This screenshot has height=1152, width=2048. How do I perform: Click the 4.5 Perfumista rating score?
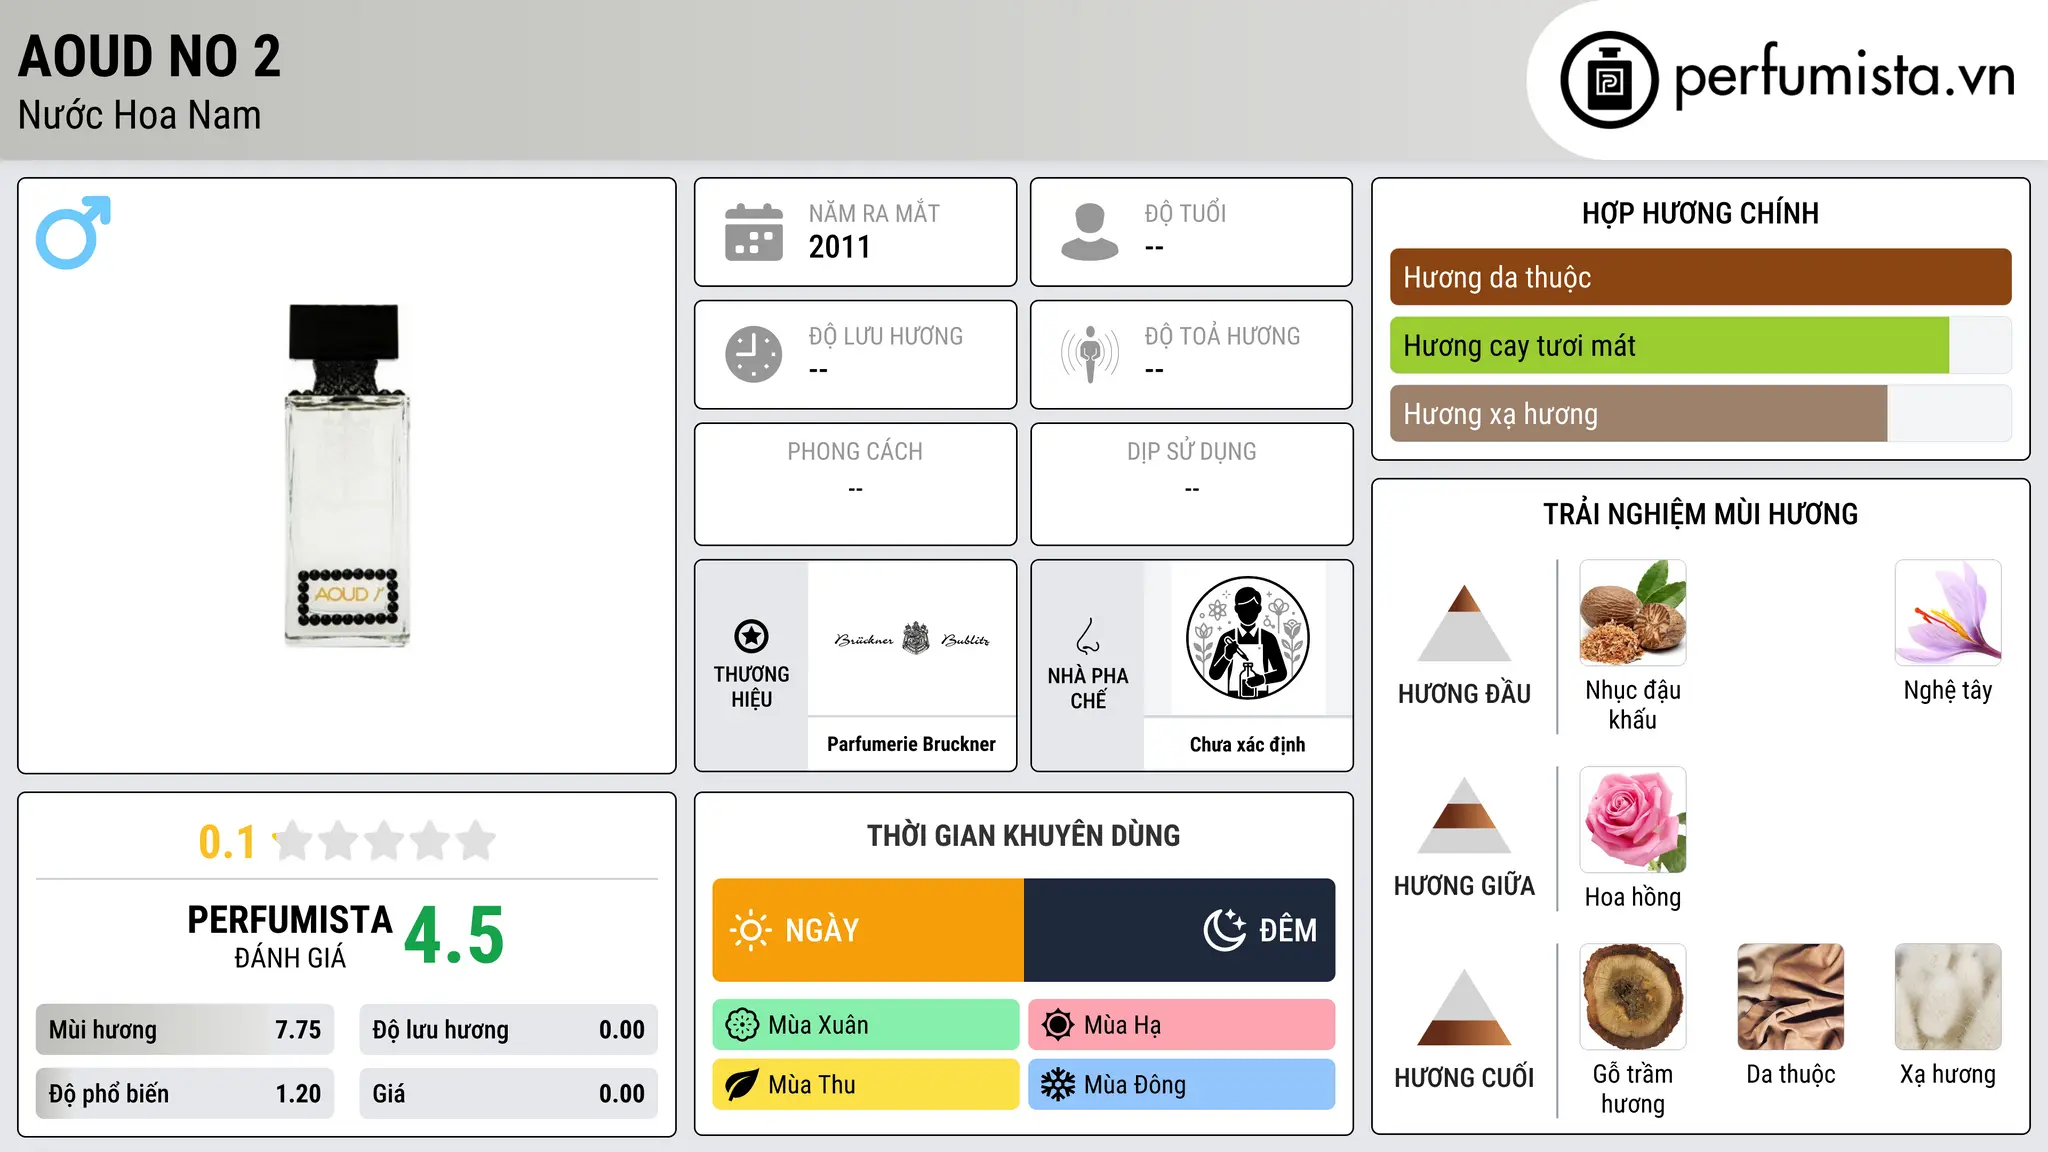(x=454, y=936)
